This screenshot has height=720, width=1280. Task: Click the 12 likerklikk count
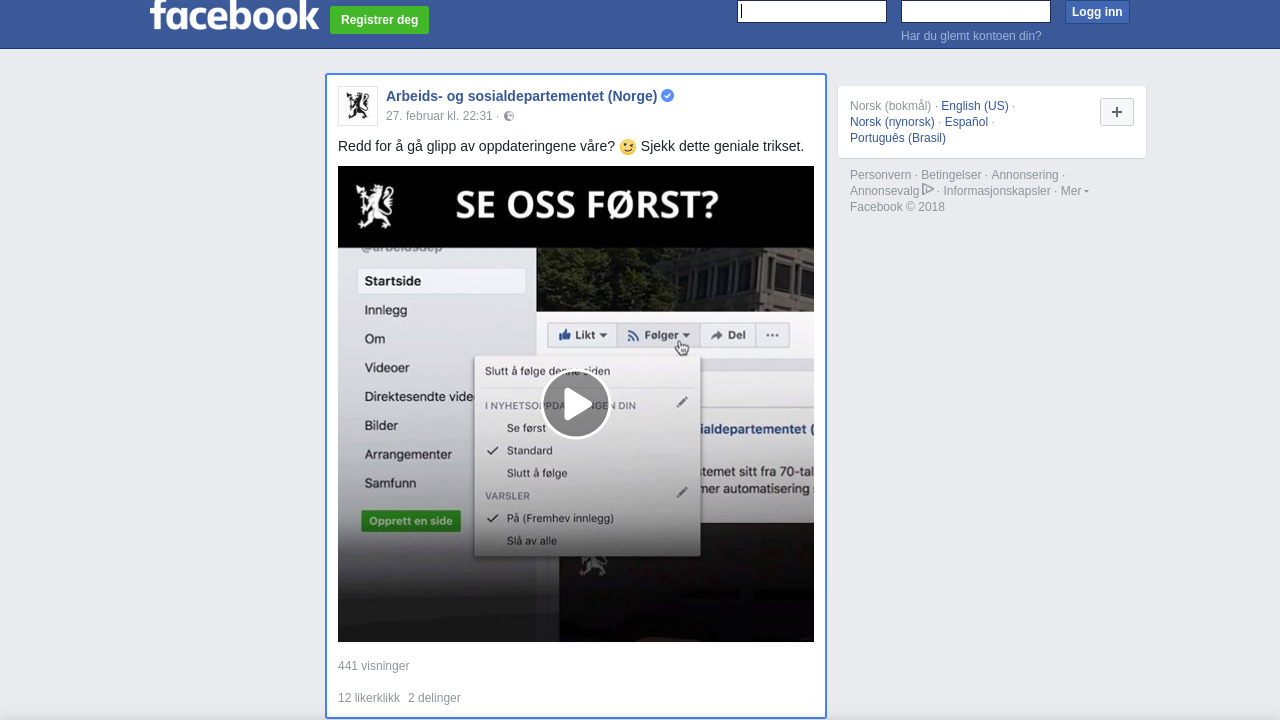(x=369, y=698)
